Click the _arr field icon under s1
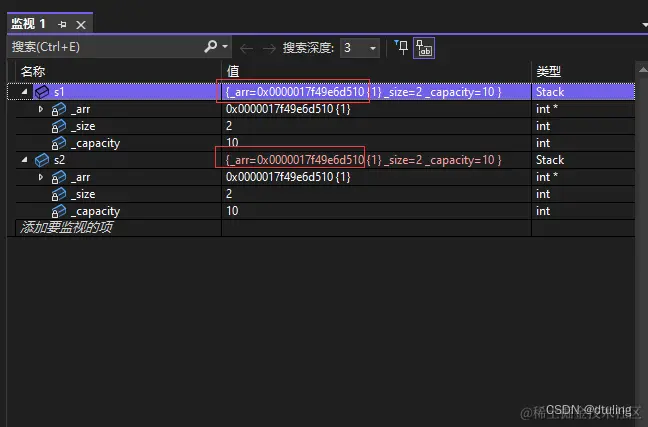The image size is (648, 427). click(x=58, y=109)
